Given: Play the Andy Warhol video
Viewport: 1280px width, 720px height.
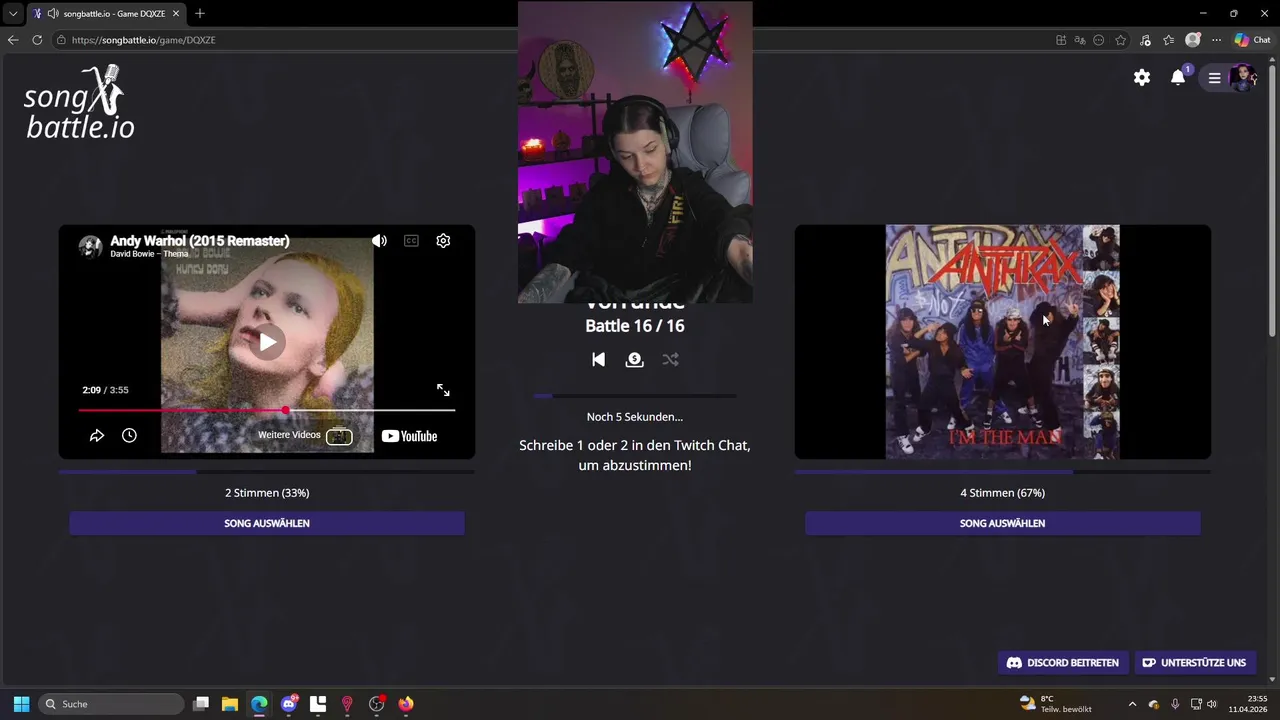Looking at the screenshot, I should coord(267,342).
